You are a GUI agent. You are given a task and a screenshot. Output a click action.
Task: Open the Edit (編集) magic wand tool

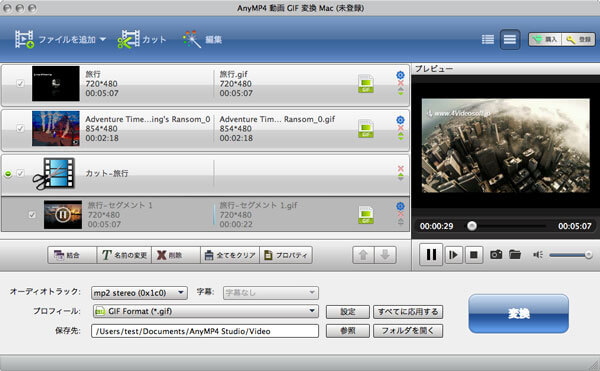[x=202, y=39]
